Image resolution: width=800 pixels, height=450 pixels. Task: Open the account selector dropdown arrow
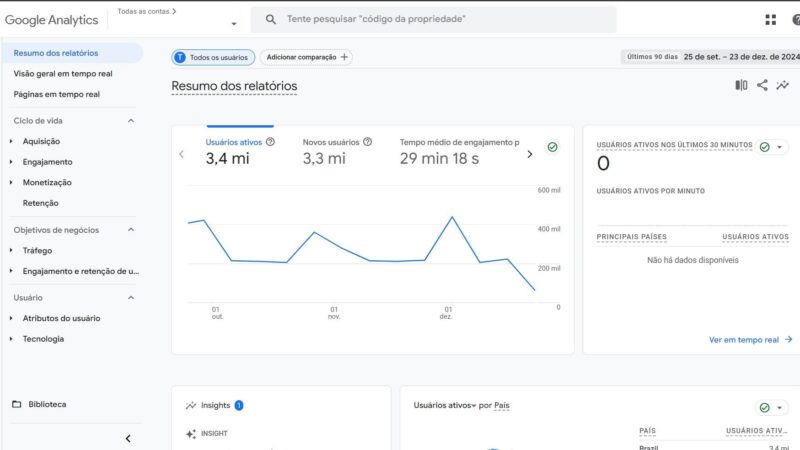(x=234, y=23)
